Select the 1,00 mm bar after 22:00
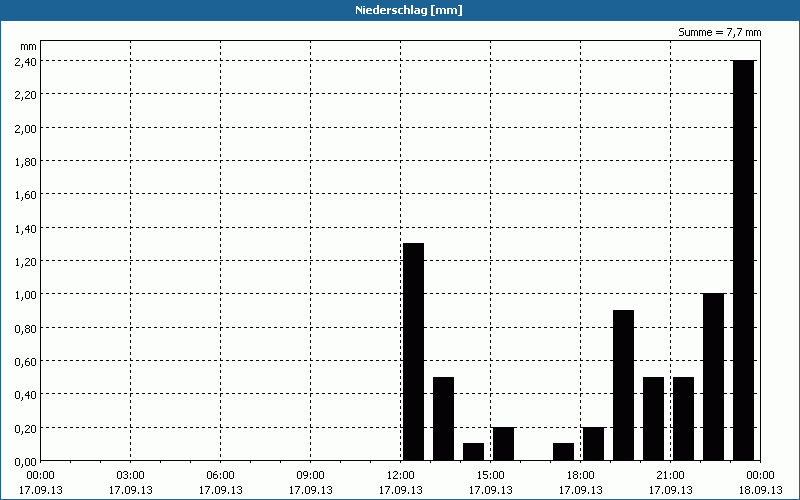800x500 pixels. pos(713,377)
